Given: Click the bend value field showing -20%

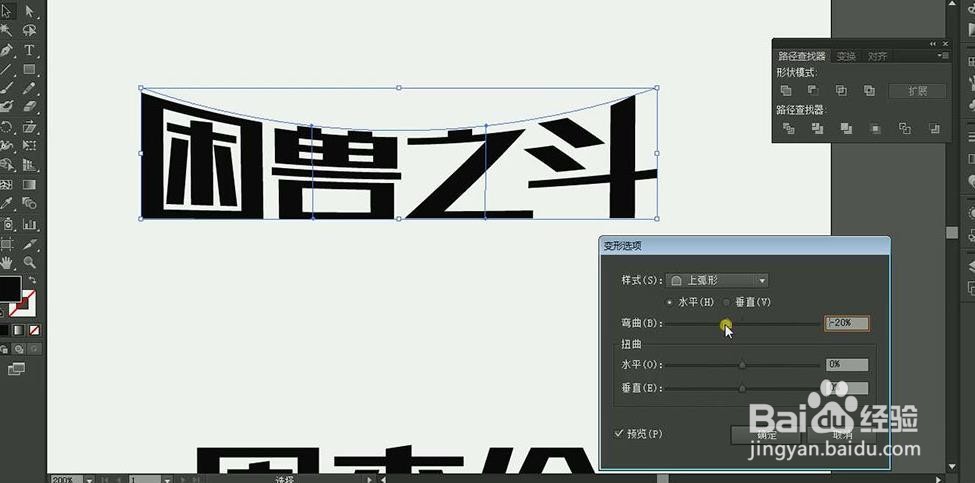Looking at the screenshot, I should coord(846,323).
